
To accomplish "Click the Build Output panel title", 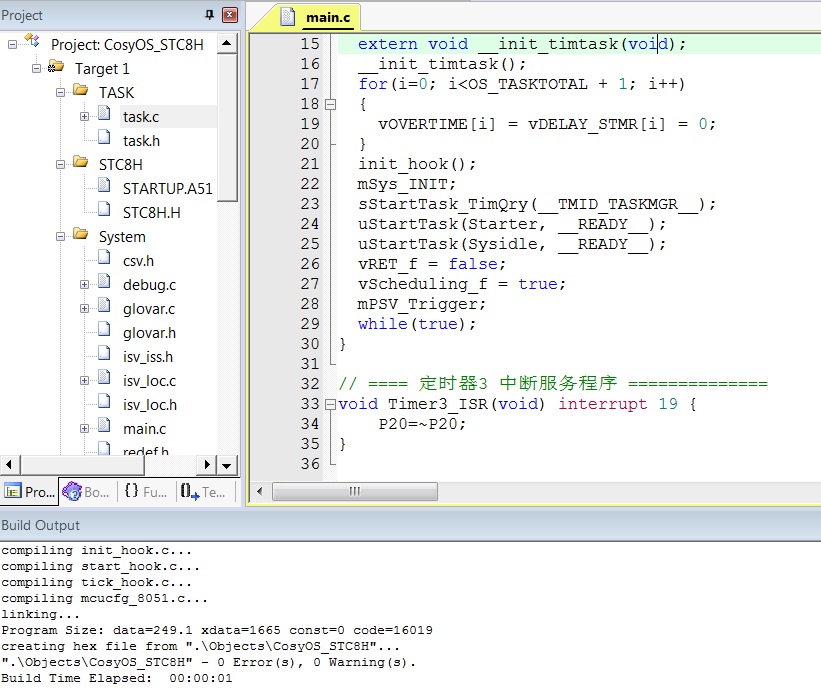I will [40, 525].
